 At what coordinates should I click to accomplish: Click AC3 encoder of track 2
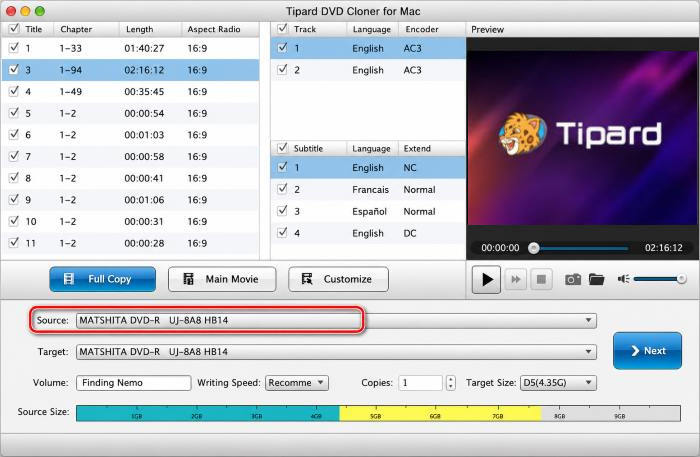point(412,70)
